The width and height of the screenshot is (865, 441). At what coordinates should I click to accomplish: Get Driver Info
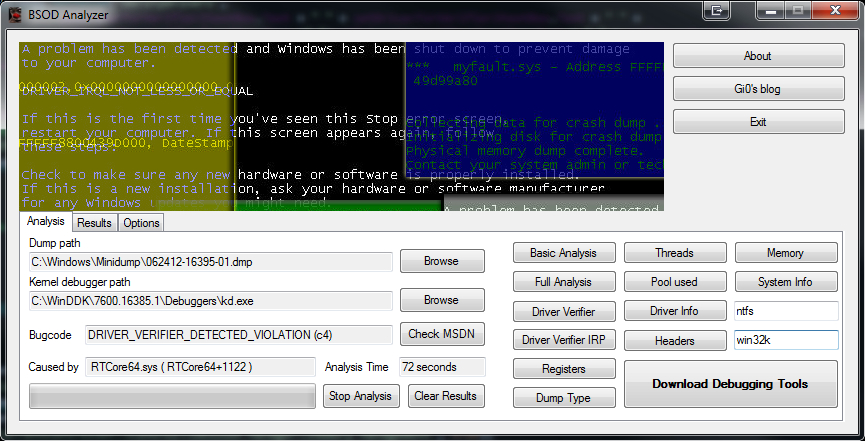click(x=675, y=311)
